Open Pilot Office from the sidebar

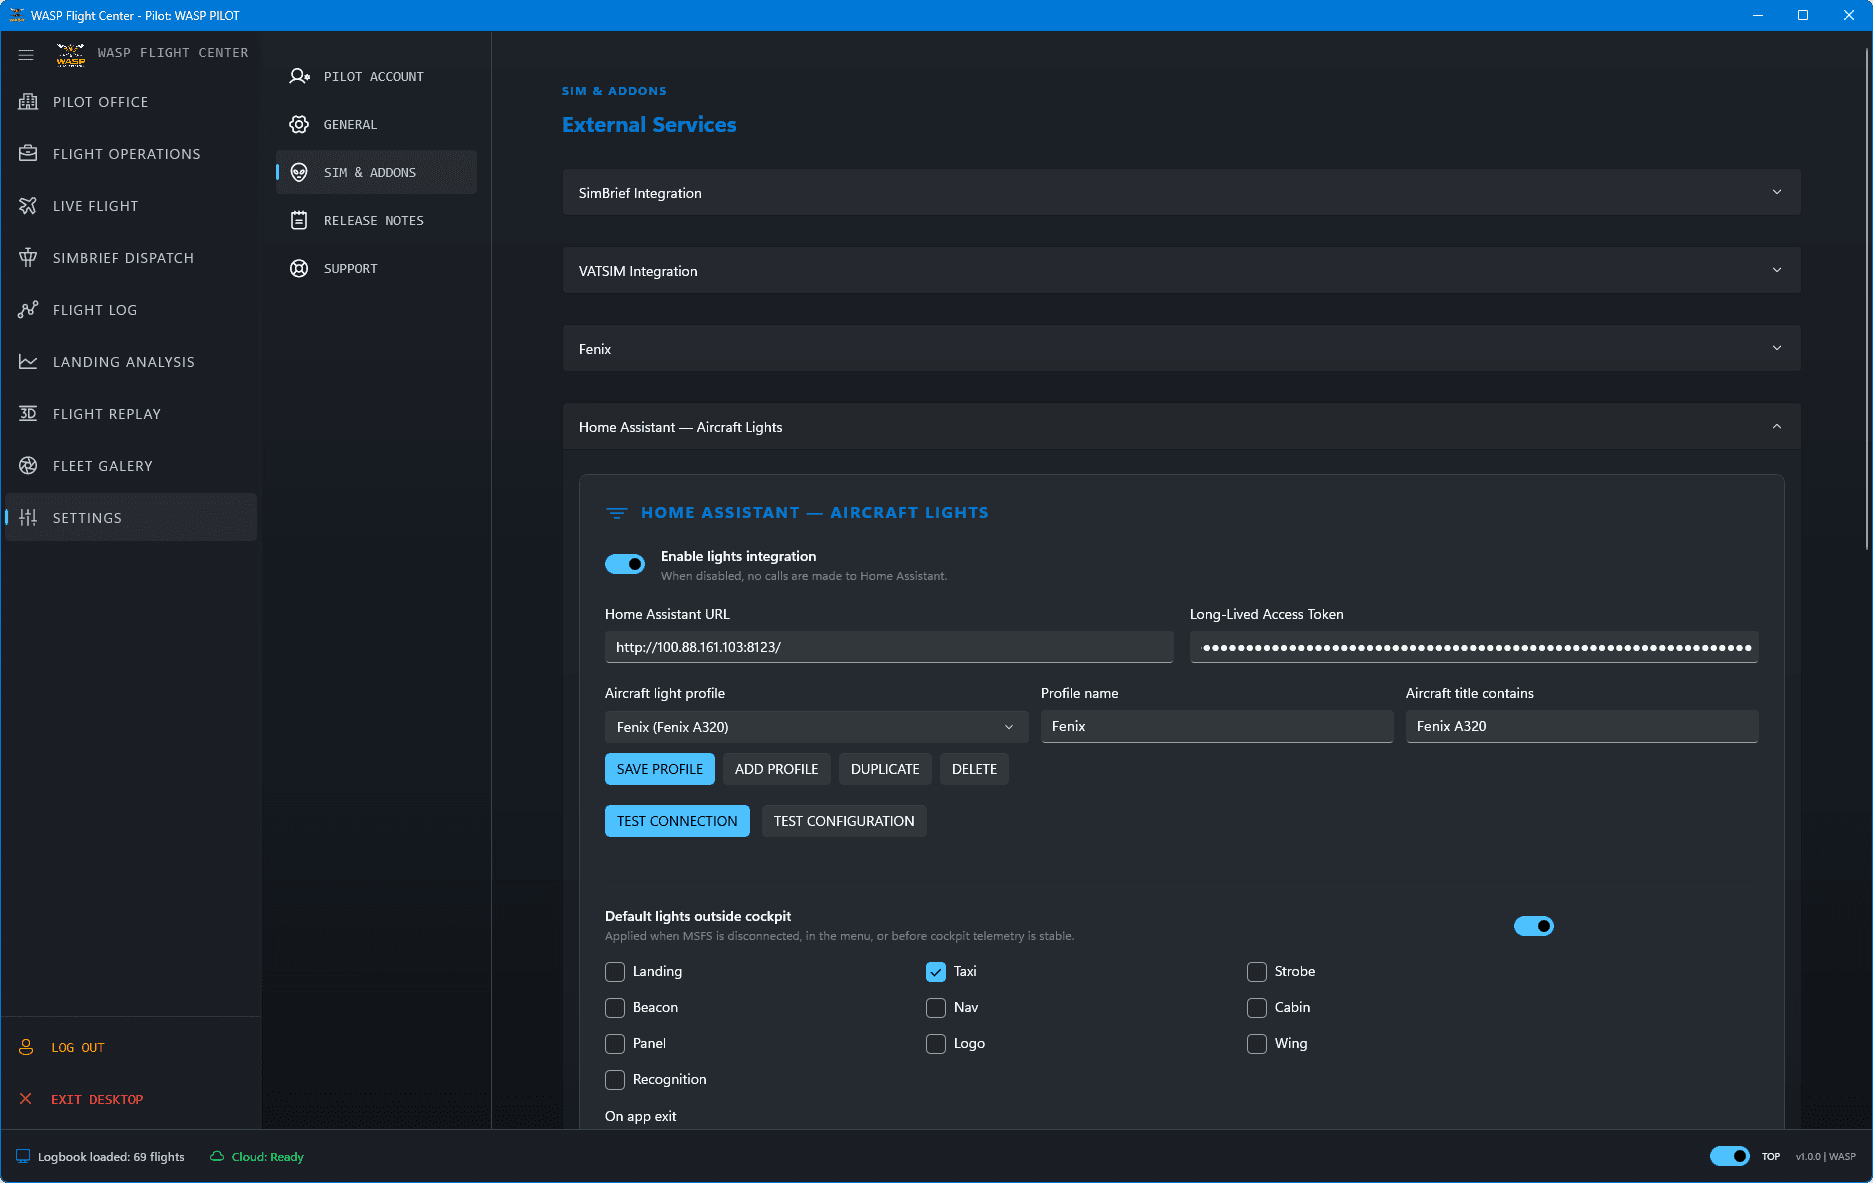click(131, 102)
